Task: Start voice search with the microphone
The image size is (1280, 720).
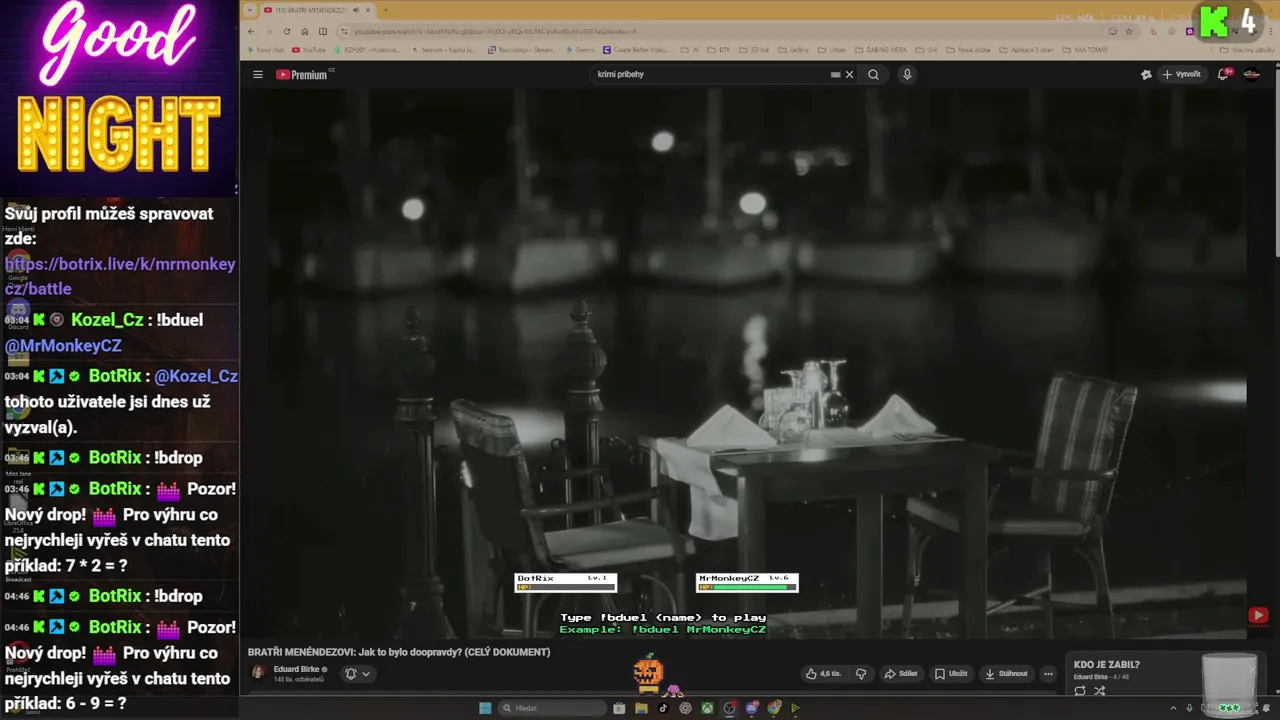Action: coord(907,74)
